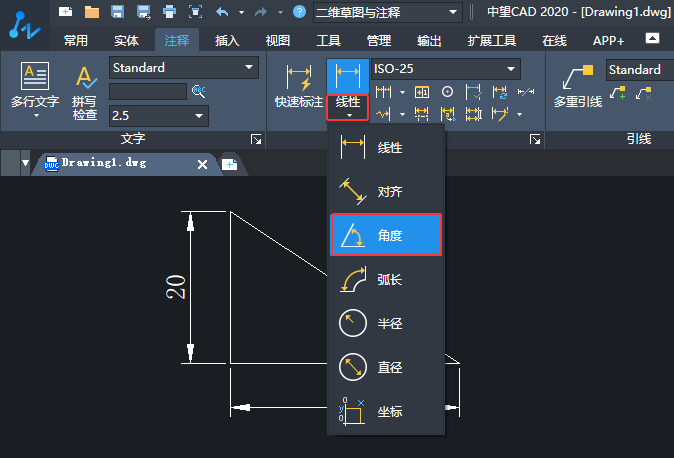Choose 角度 angular dimension from menu
This screenshot has width=674, height=458.
(386, 235)
